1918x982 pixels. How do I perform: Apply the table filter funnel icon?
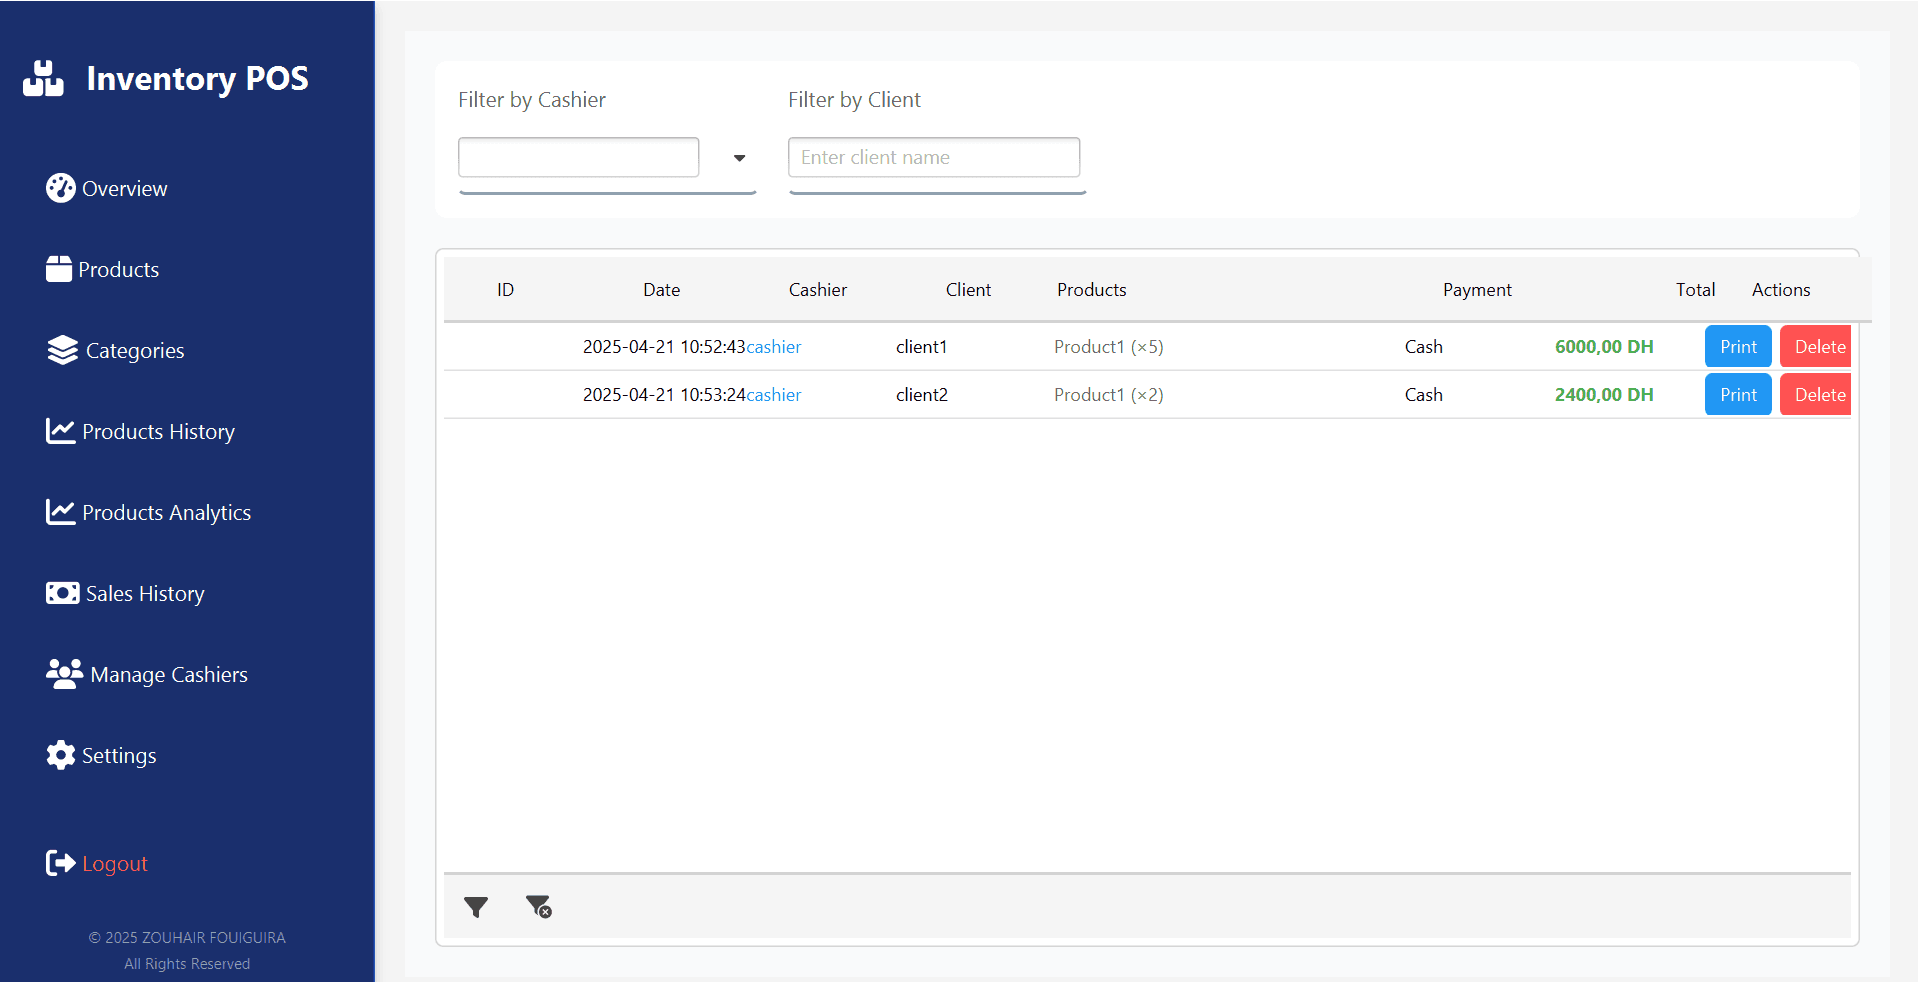pyautogui.click(x=476, y=907)
